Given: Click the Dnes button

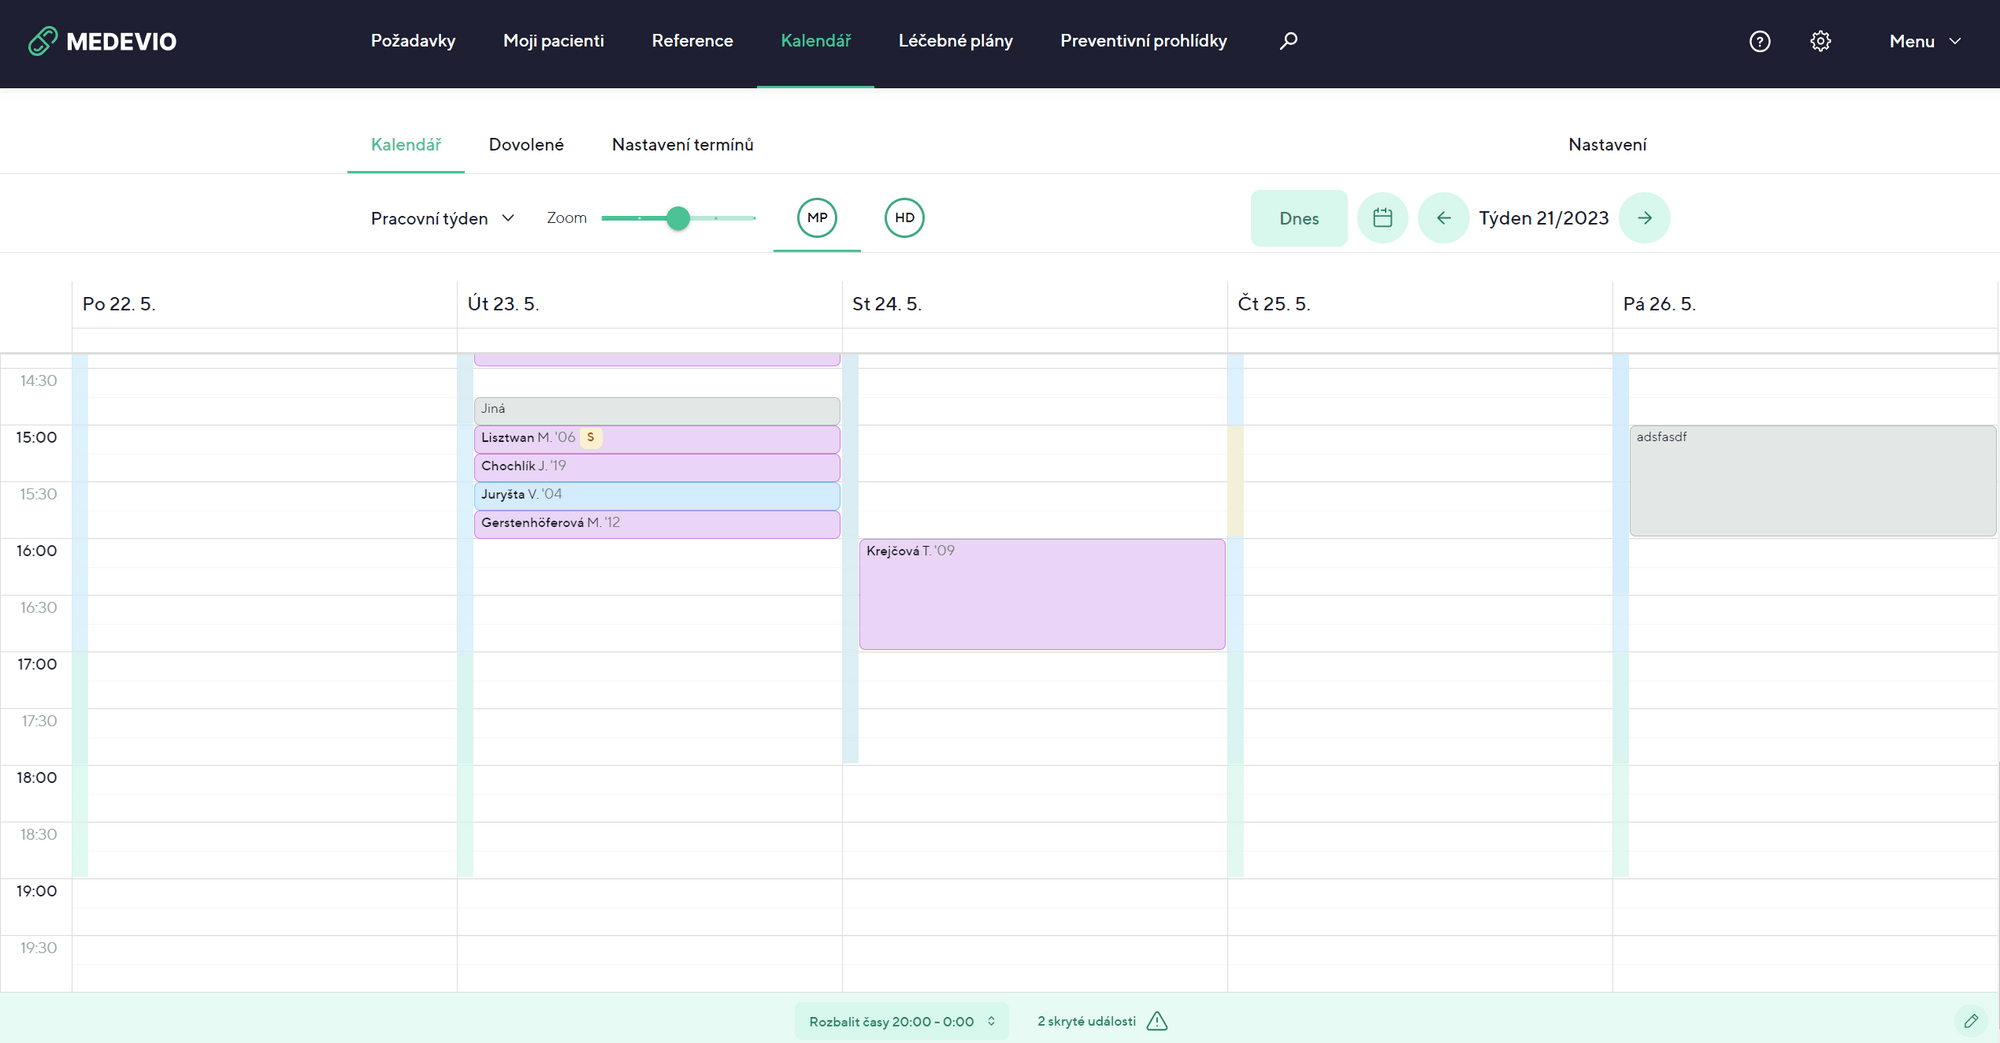Looking at the screenshot, I should (1298, 218).
